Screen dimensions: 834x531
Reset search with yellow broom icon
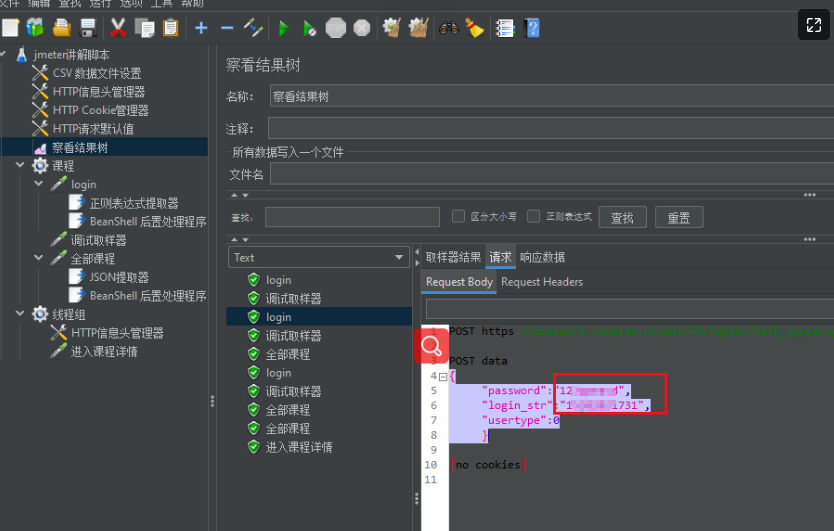click(x=474, y=28)
